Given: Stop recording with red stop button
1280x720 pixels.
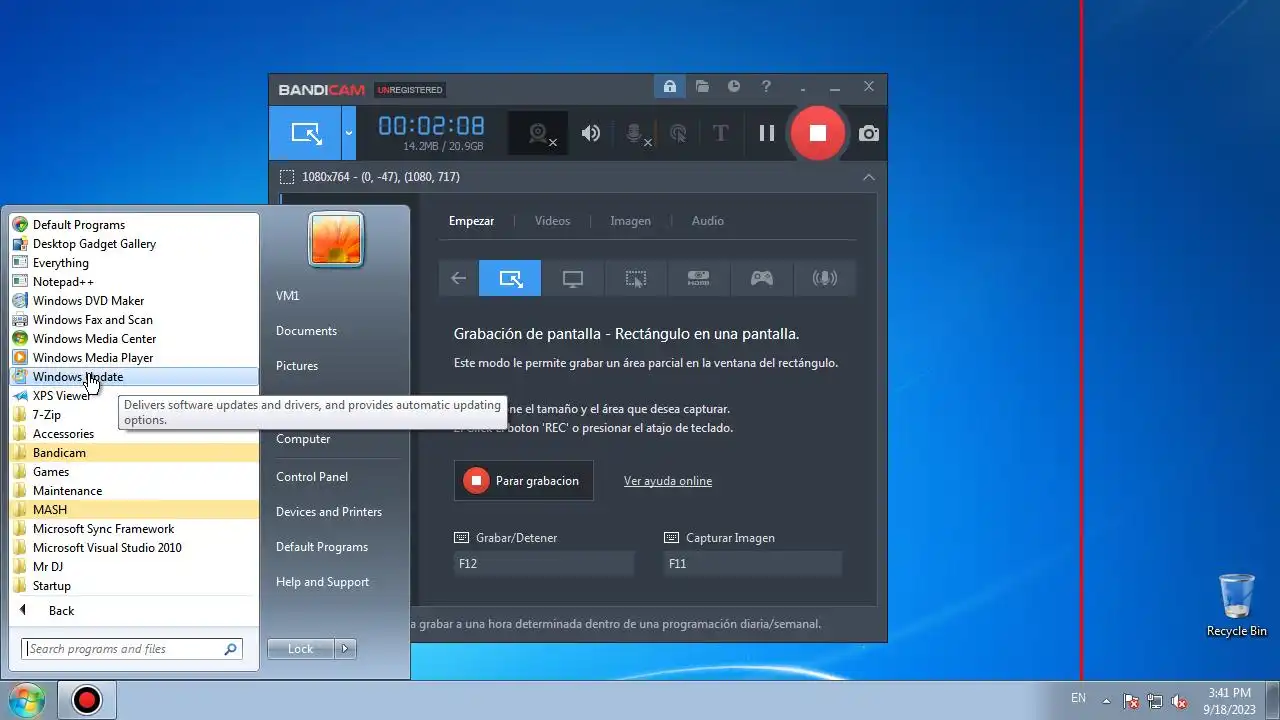Looking at the screenshot, I should [x=818, y=133].
